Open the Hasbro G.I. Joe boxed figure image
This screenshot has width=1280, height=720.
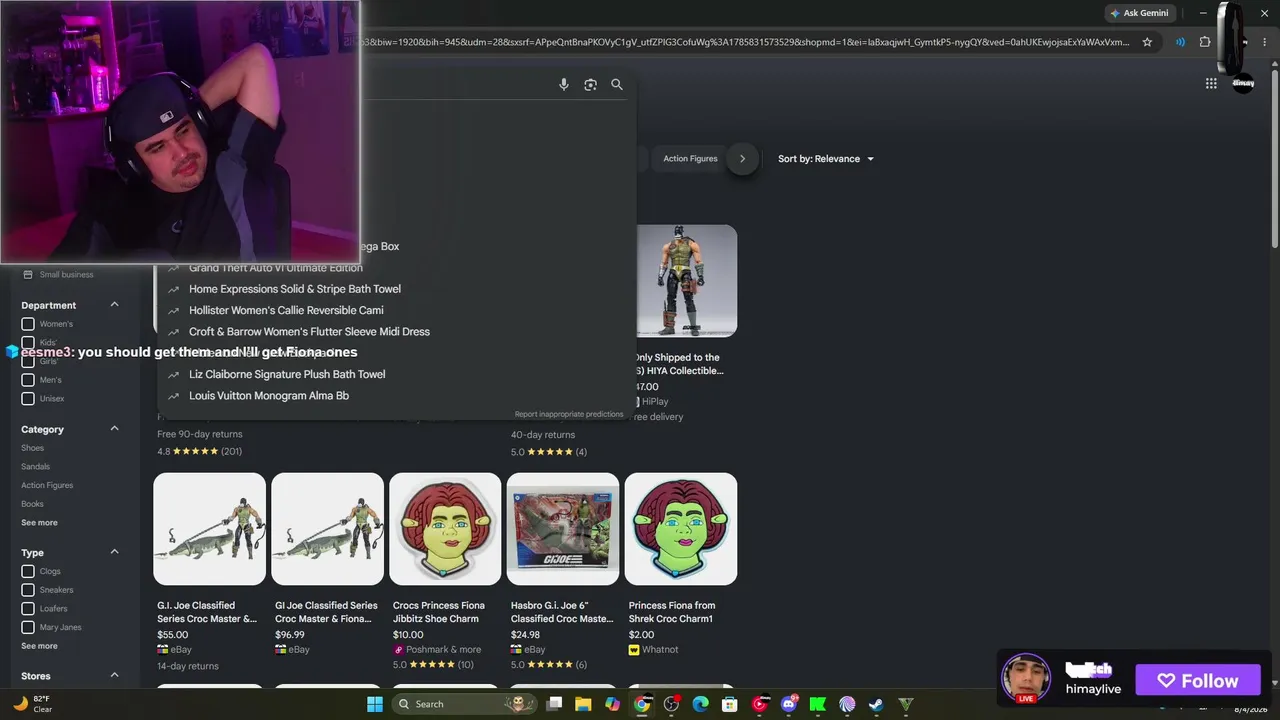tap(563, 529)
